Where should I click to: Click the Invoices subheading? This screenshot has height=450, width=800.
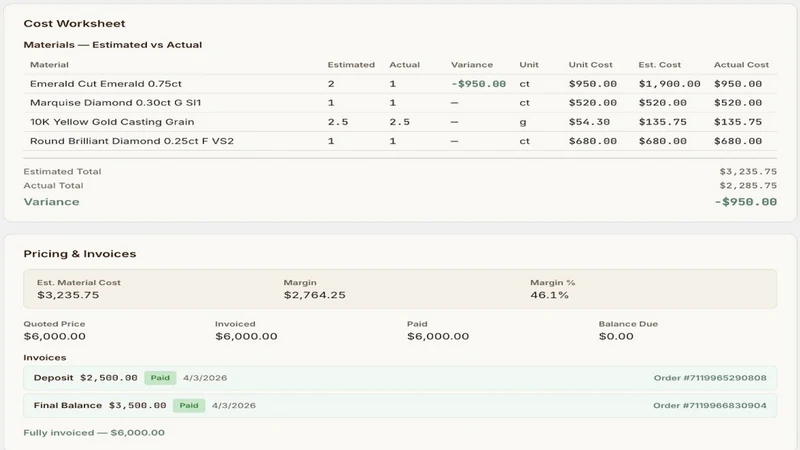[x=45, y=358]
